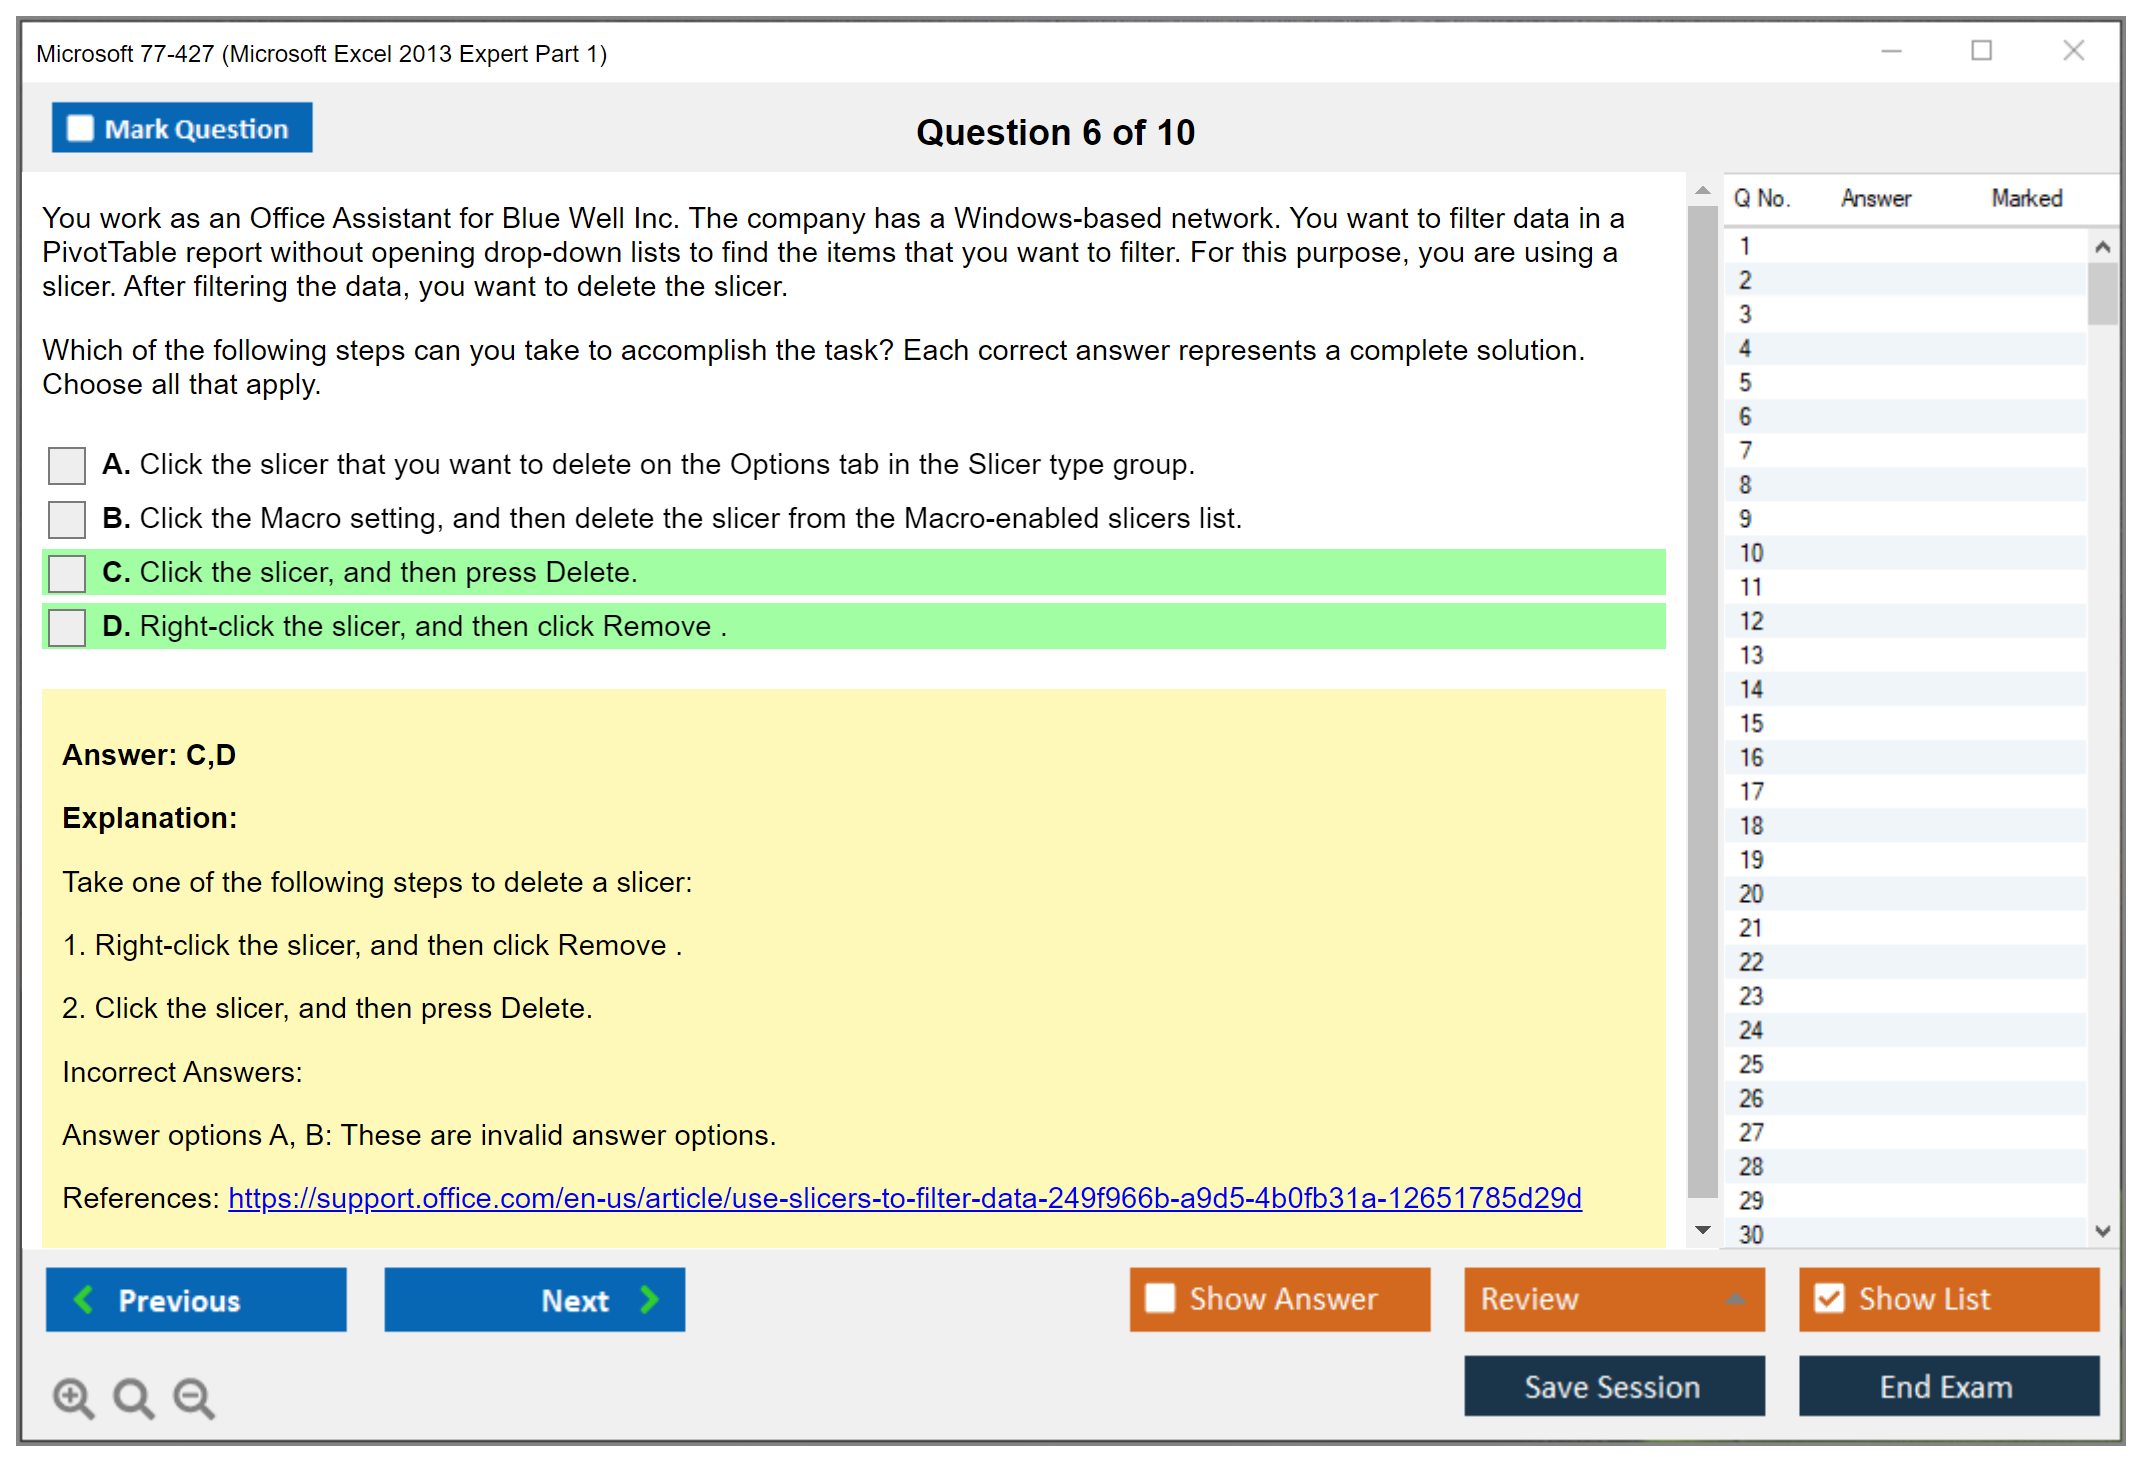Screen dimensions: 2150x1470
Task: Click the reset zoom magnifier icon
Action: point(133,1397)
